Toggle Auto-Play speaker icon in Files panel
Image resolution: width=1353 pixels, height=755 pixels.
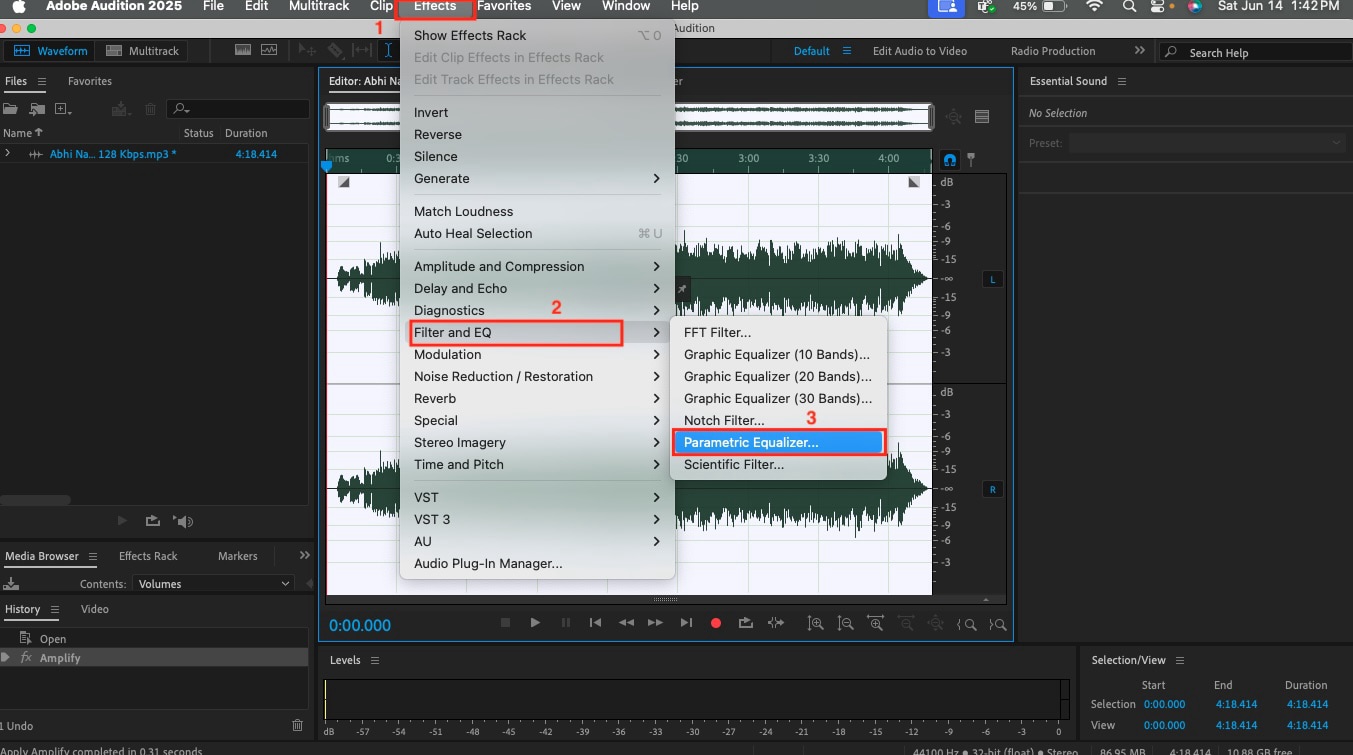coord(183,521)
